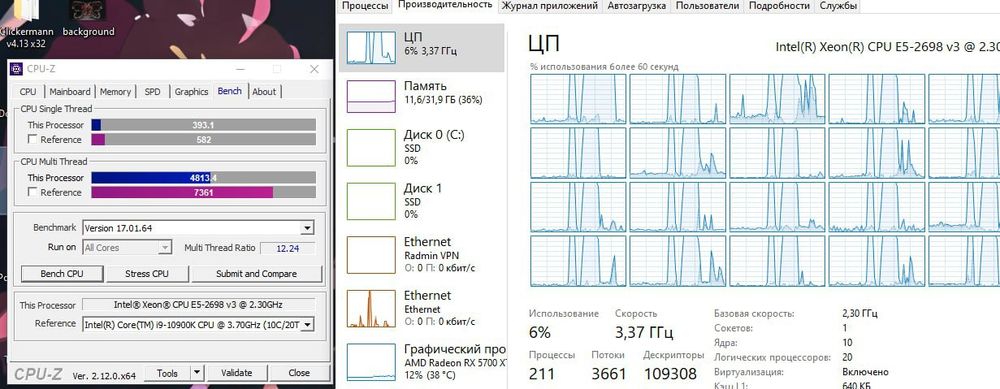Click the Bench CPU button

(62, 274)
